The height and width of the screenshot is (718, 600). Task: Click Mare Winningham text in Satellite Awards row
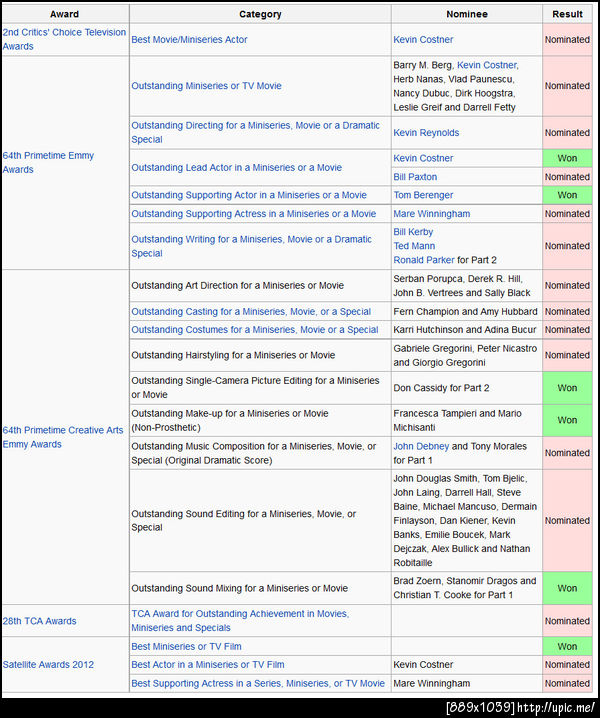coord(431,684)
